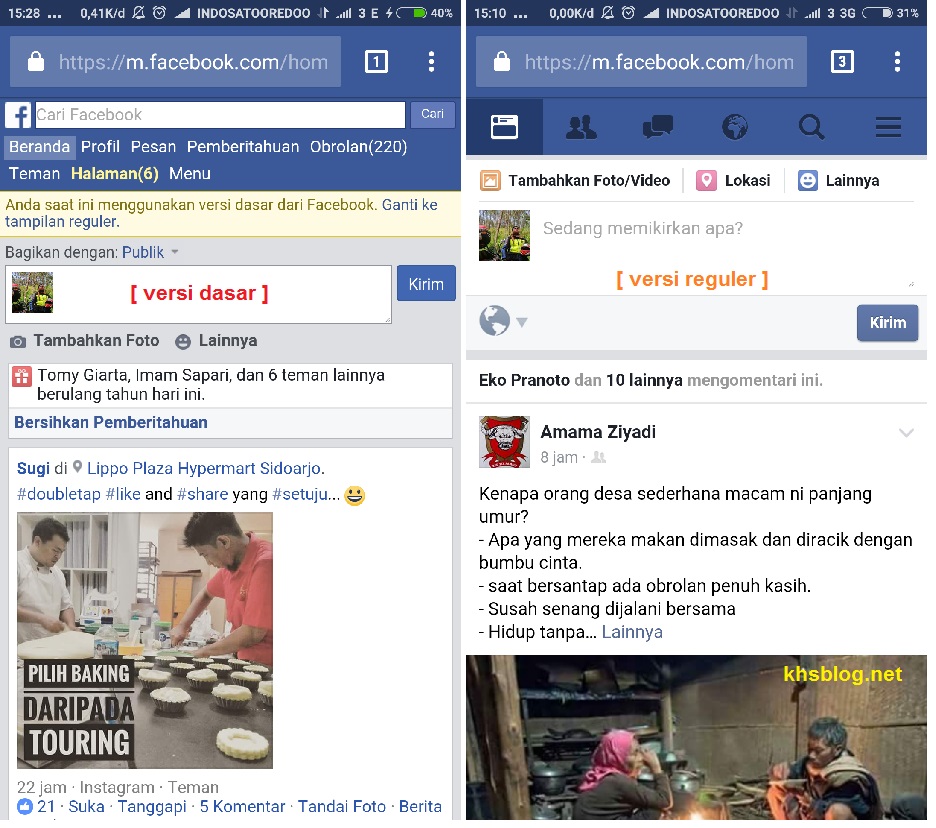Screen dimensions: 936x828
Task: Go to Pemberitahuan in top menu
Action: coord(243,147)
